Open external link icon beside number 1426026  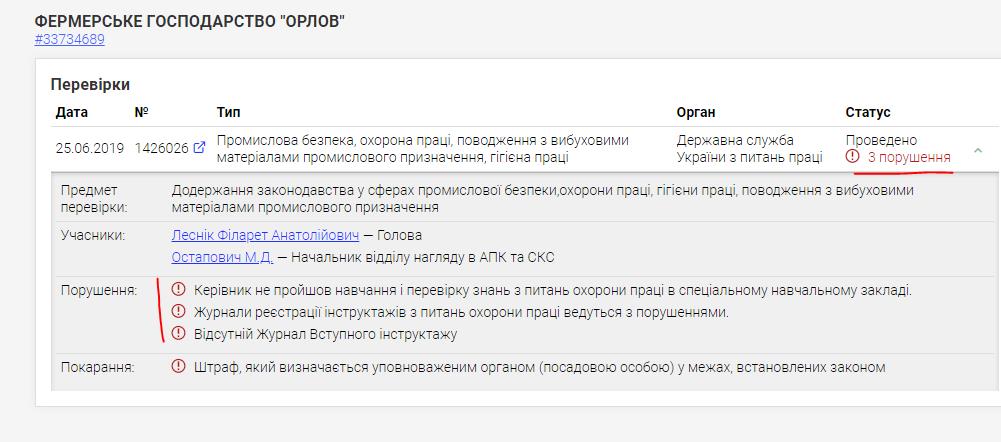[200, 149]
